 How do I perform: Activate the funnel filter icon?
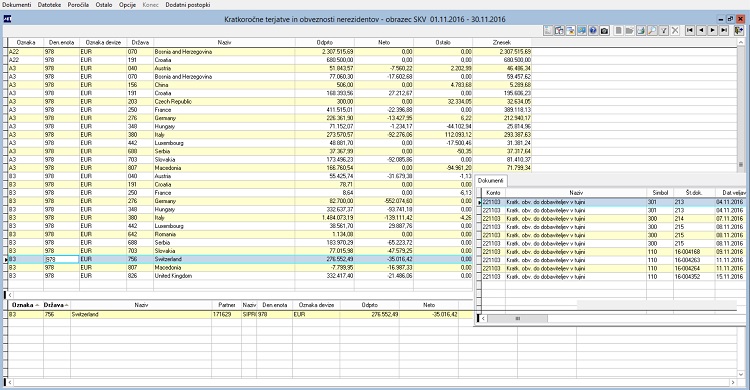[664, 31]
